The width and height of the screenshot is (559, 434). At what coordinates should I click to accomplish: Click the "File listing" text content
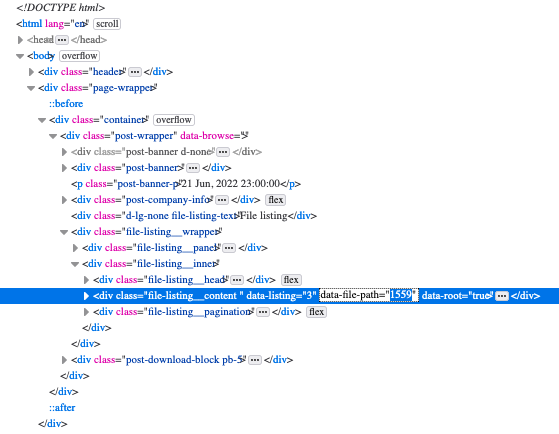[x=263, y=216]
